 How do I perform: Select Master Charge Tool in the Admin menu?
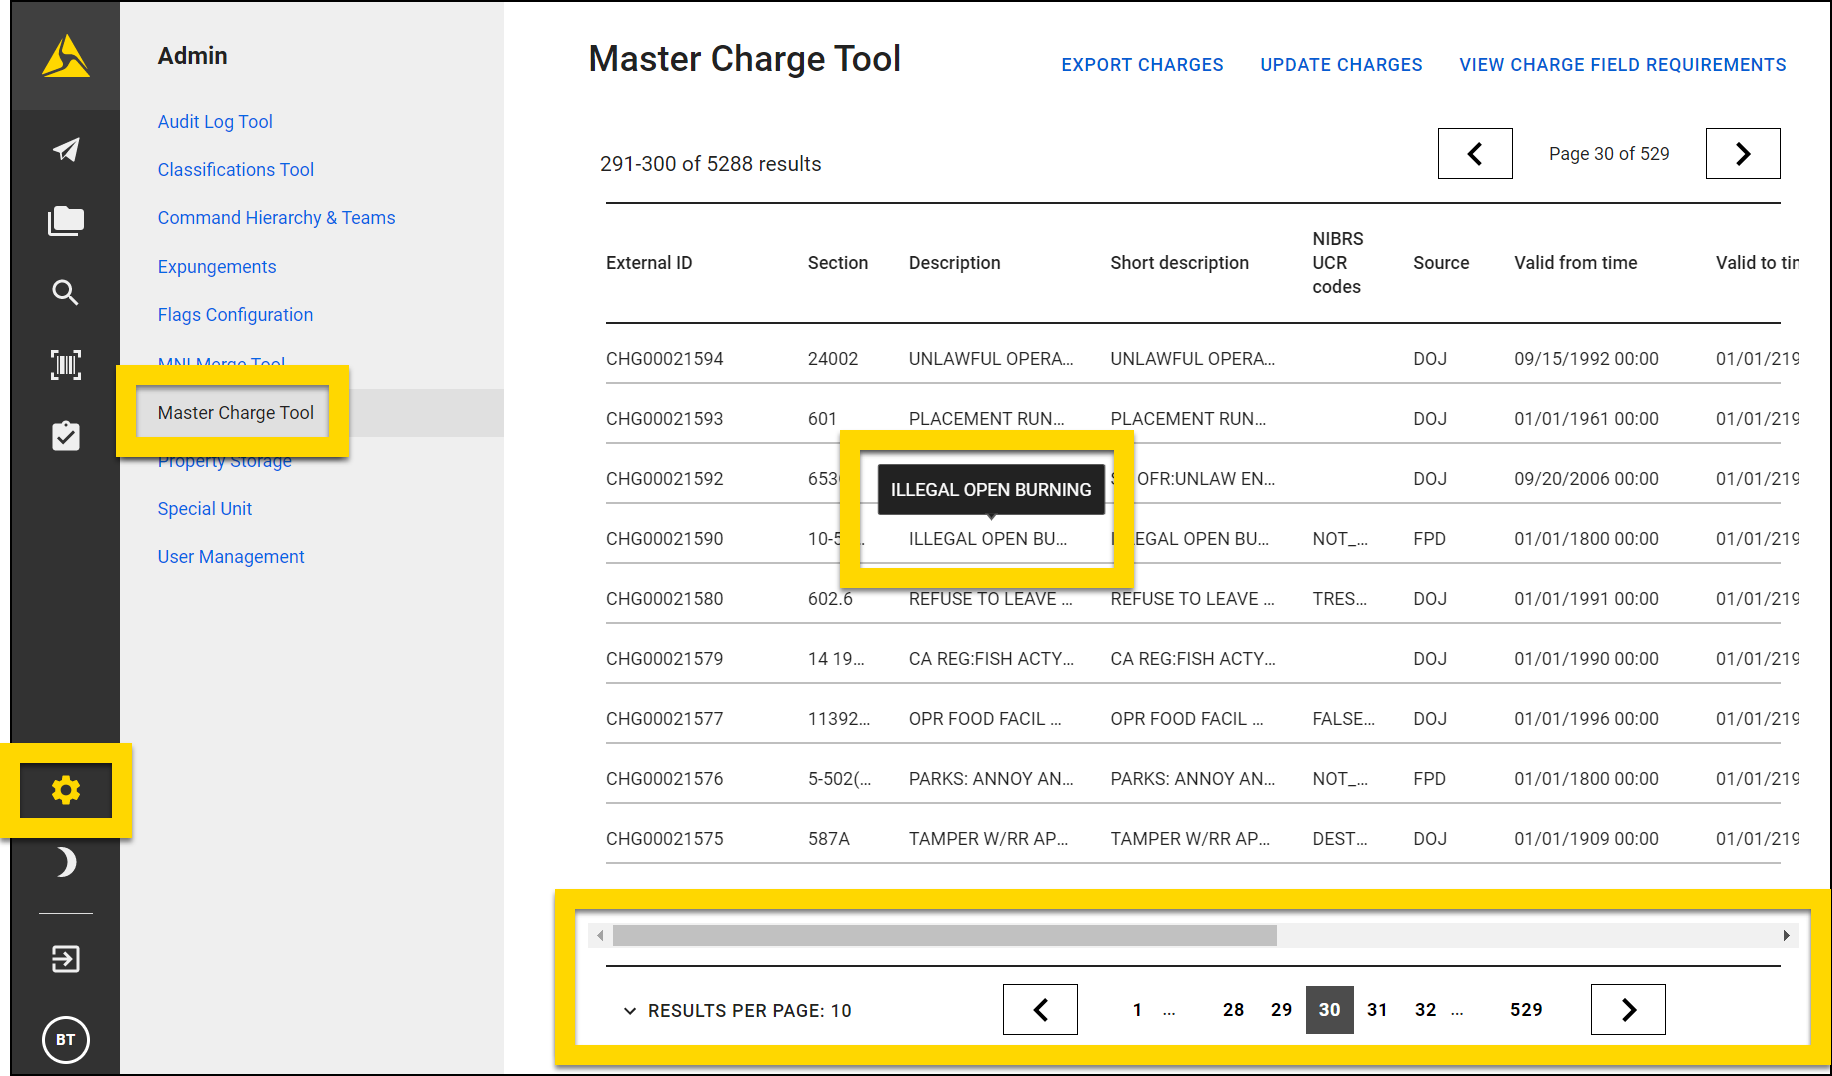point(235,412)
